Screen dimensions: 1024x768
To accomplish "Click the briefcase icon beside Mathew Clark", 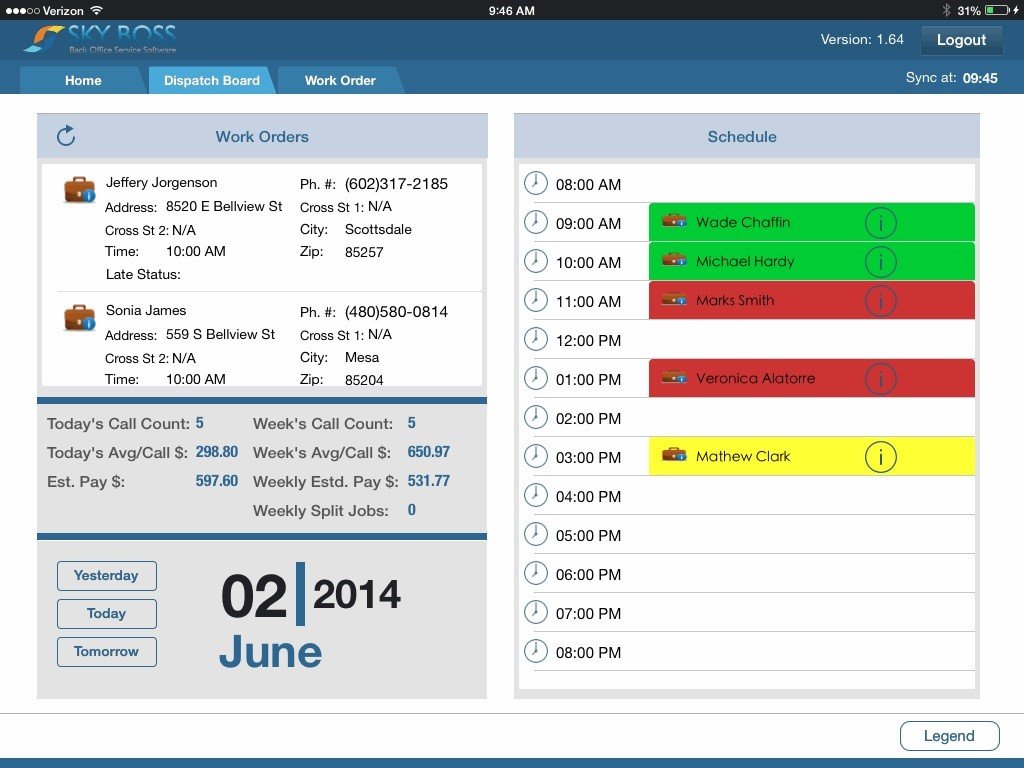I will [x=674, y=455].
